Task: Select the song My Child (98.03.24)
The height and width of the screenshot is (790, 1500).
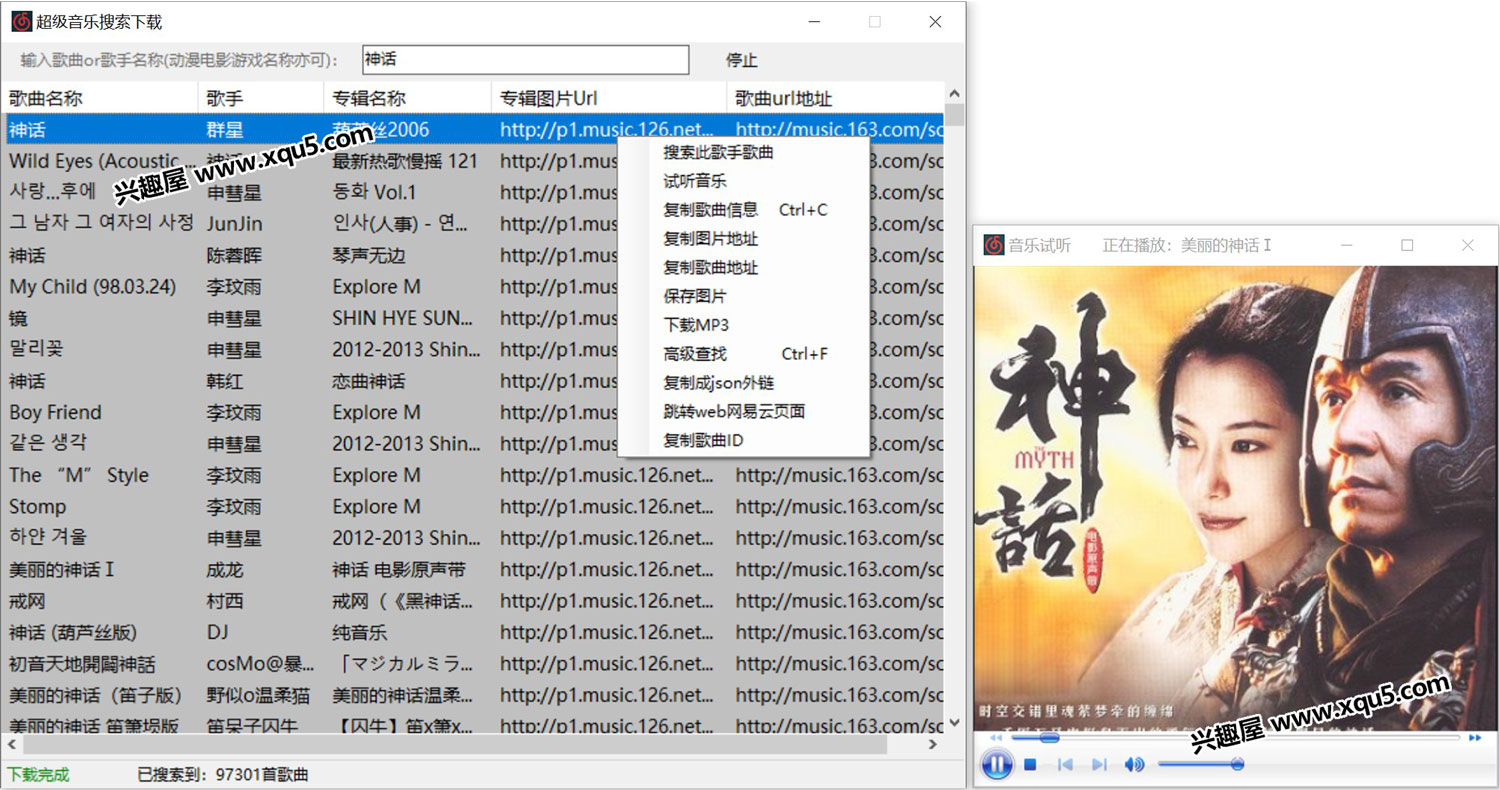Action: [x=93, y=287]
